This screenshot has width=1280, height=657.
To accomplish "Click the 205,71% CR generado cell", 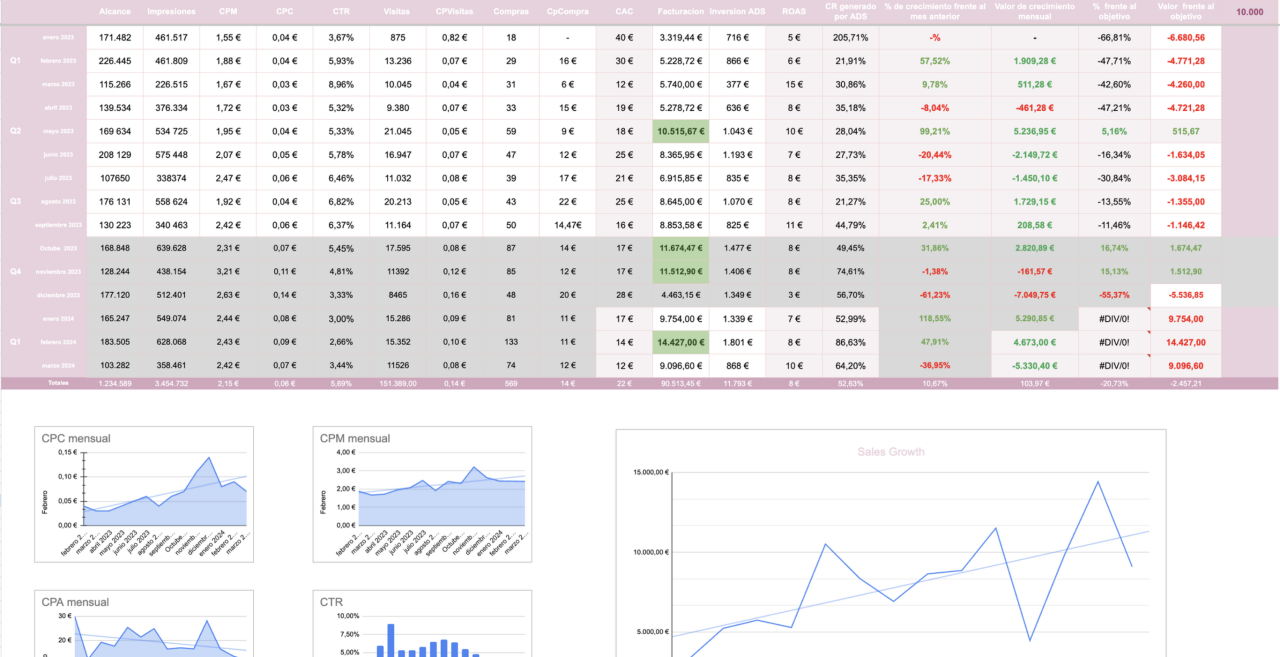I will [x=851, y=37].
